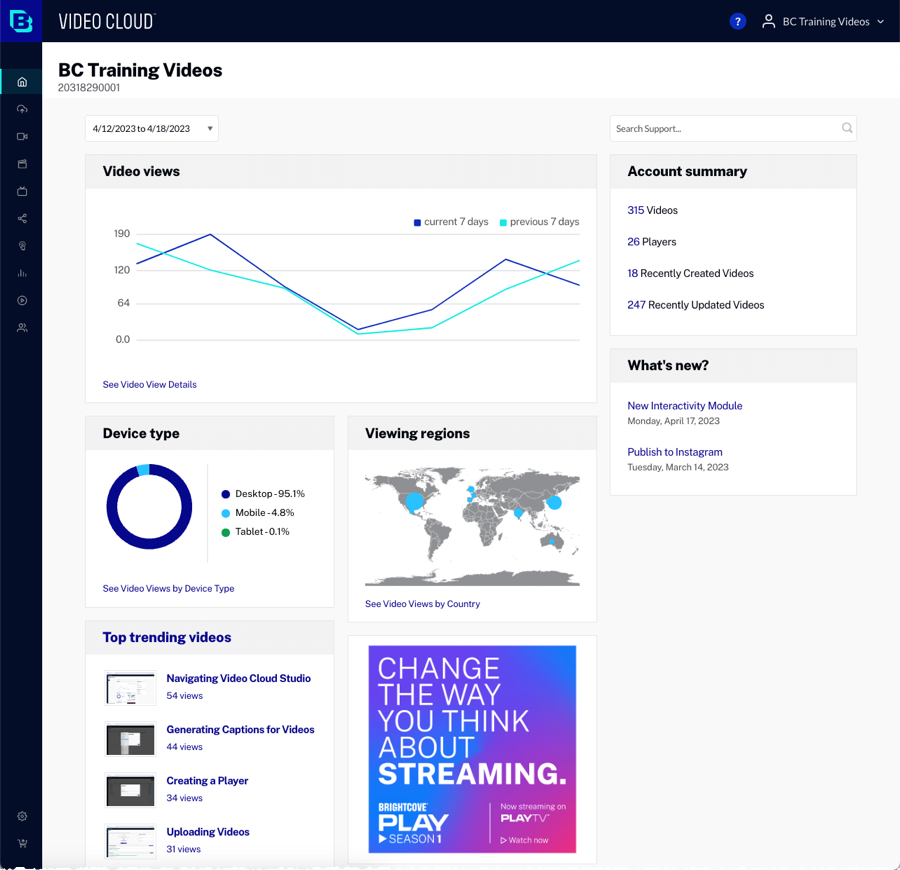Open the Players play-circle icon in sidebar
This screenshot has height=870, width=900.
pos(22,300)
